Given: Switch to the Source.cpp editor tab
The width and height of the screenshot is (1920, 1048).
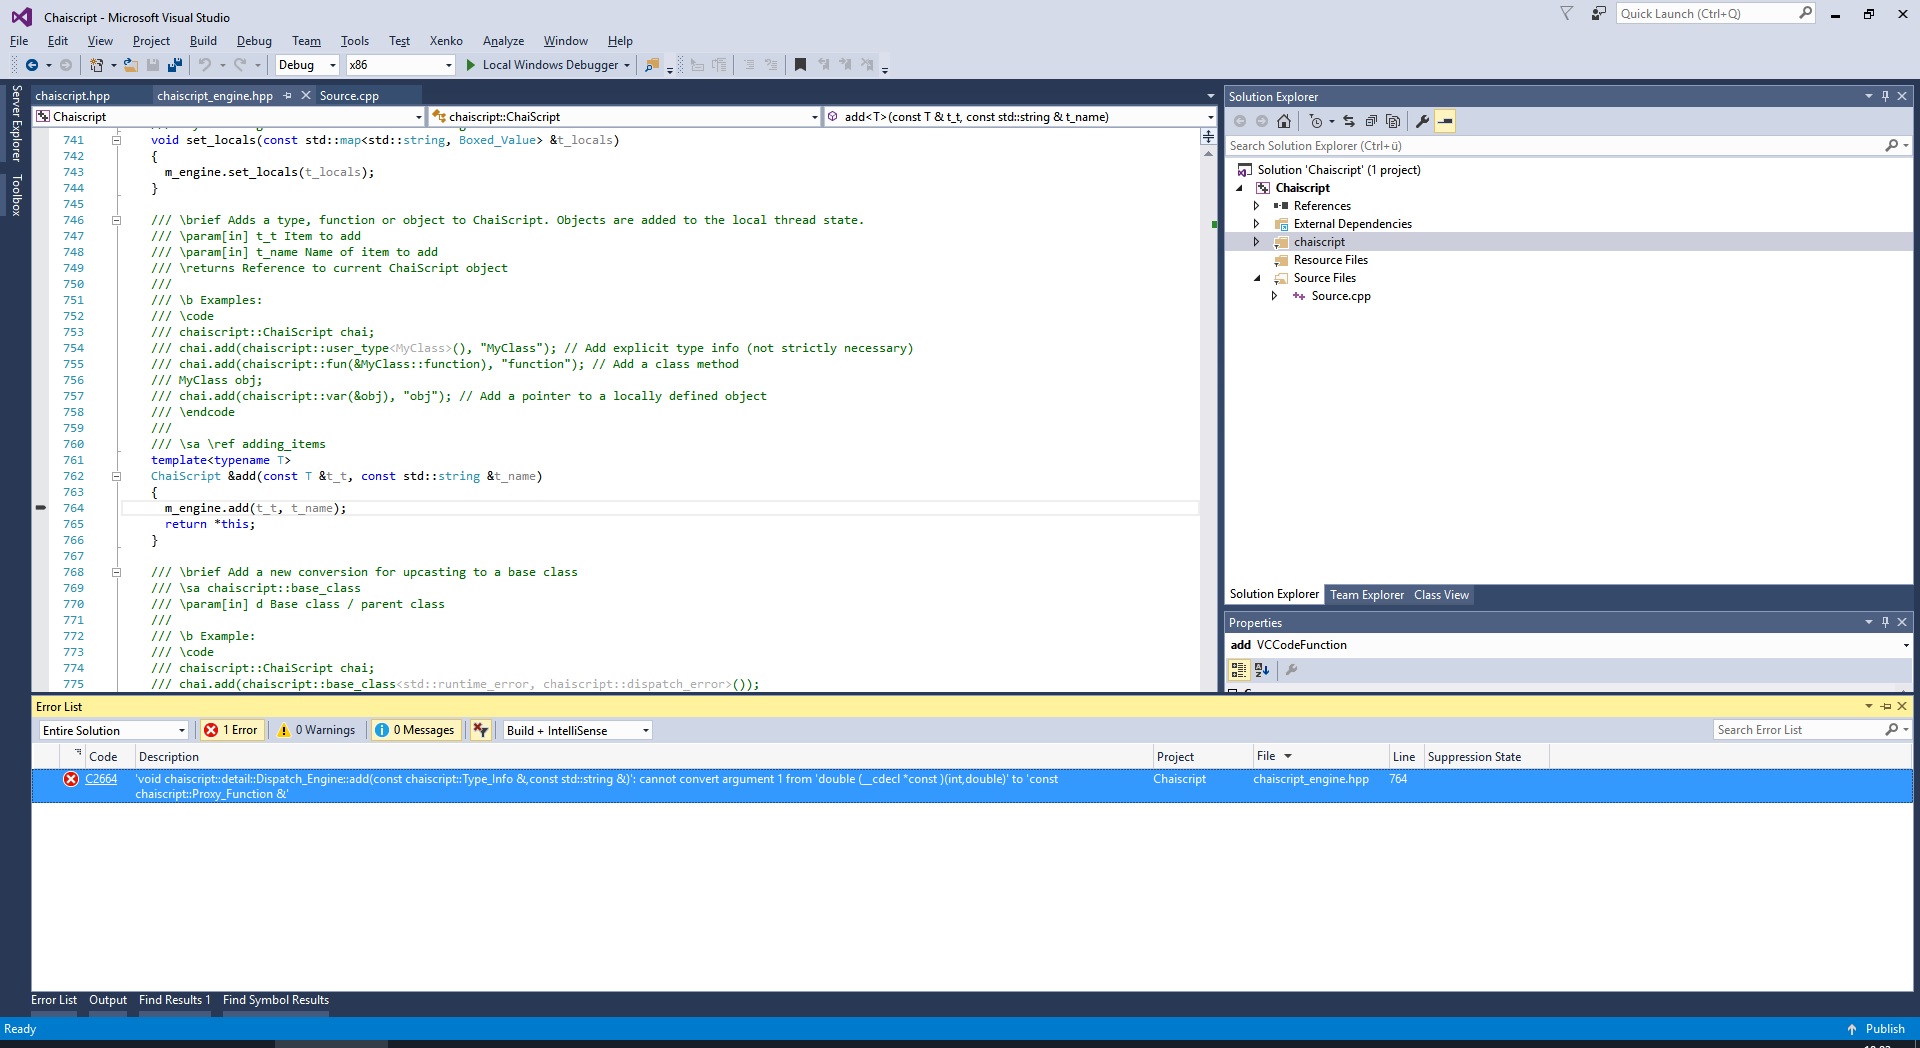Looking at the screenshot, I should click(349, 96).
